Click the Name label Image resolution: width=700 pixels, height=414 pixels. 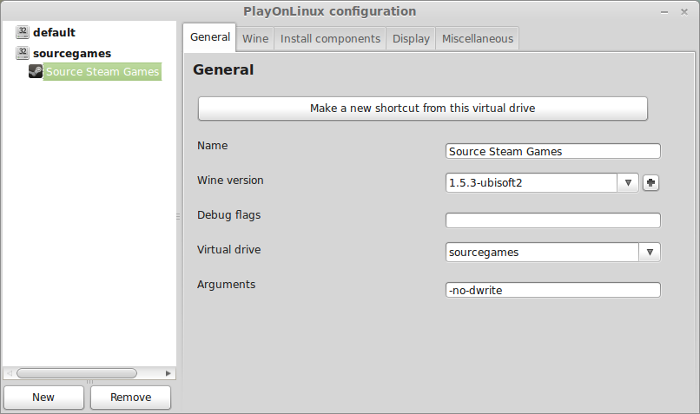click(x=212, y=145)
